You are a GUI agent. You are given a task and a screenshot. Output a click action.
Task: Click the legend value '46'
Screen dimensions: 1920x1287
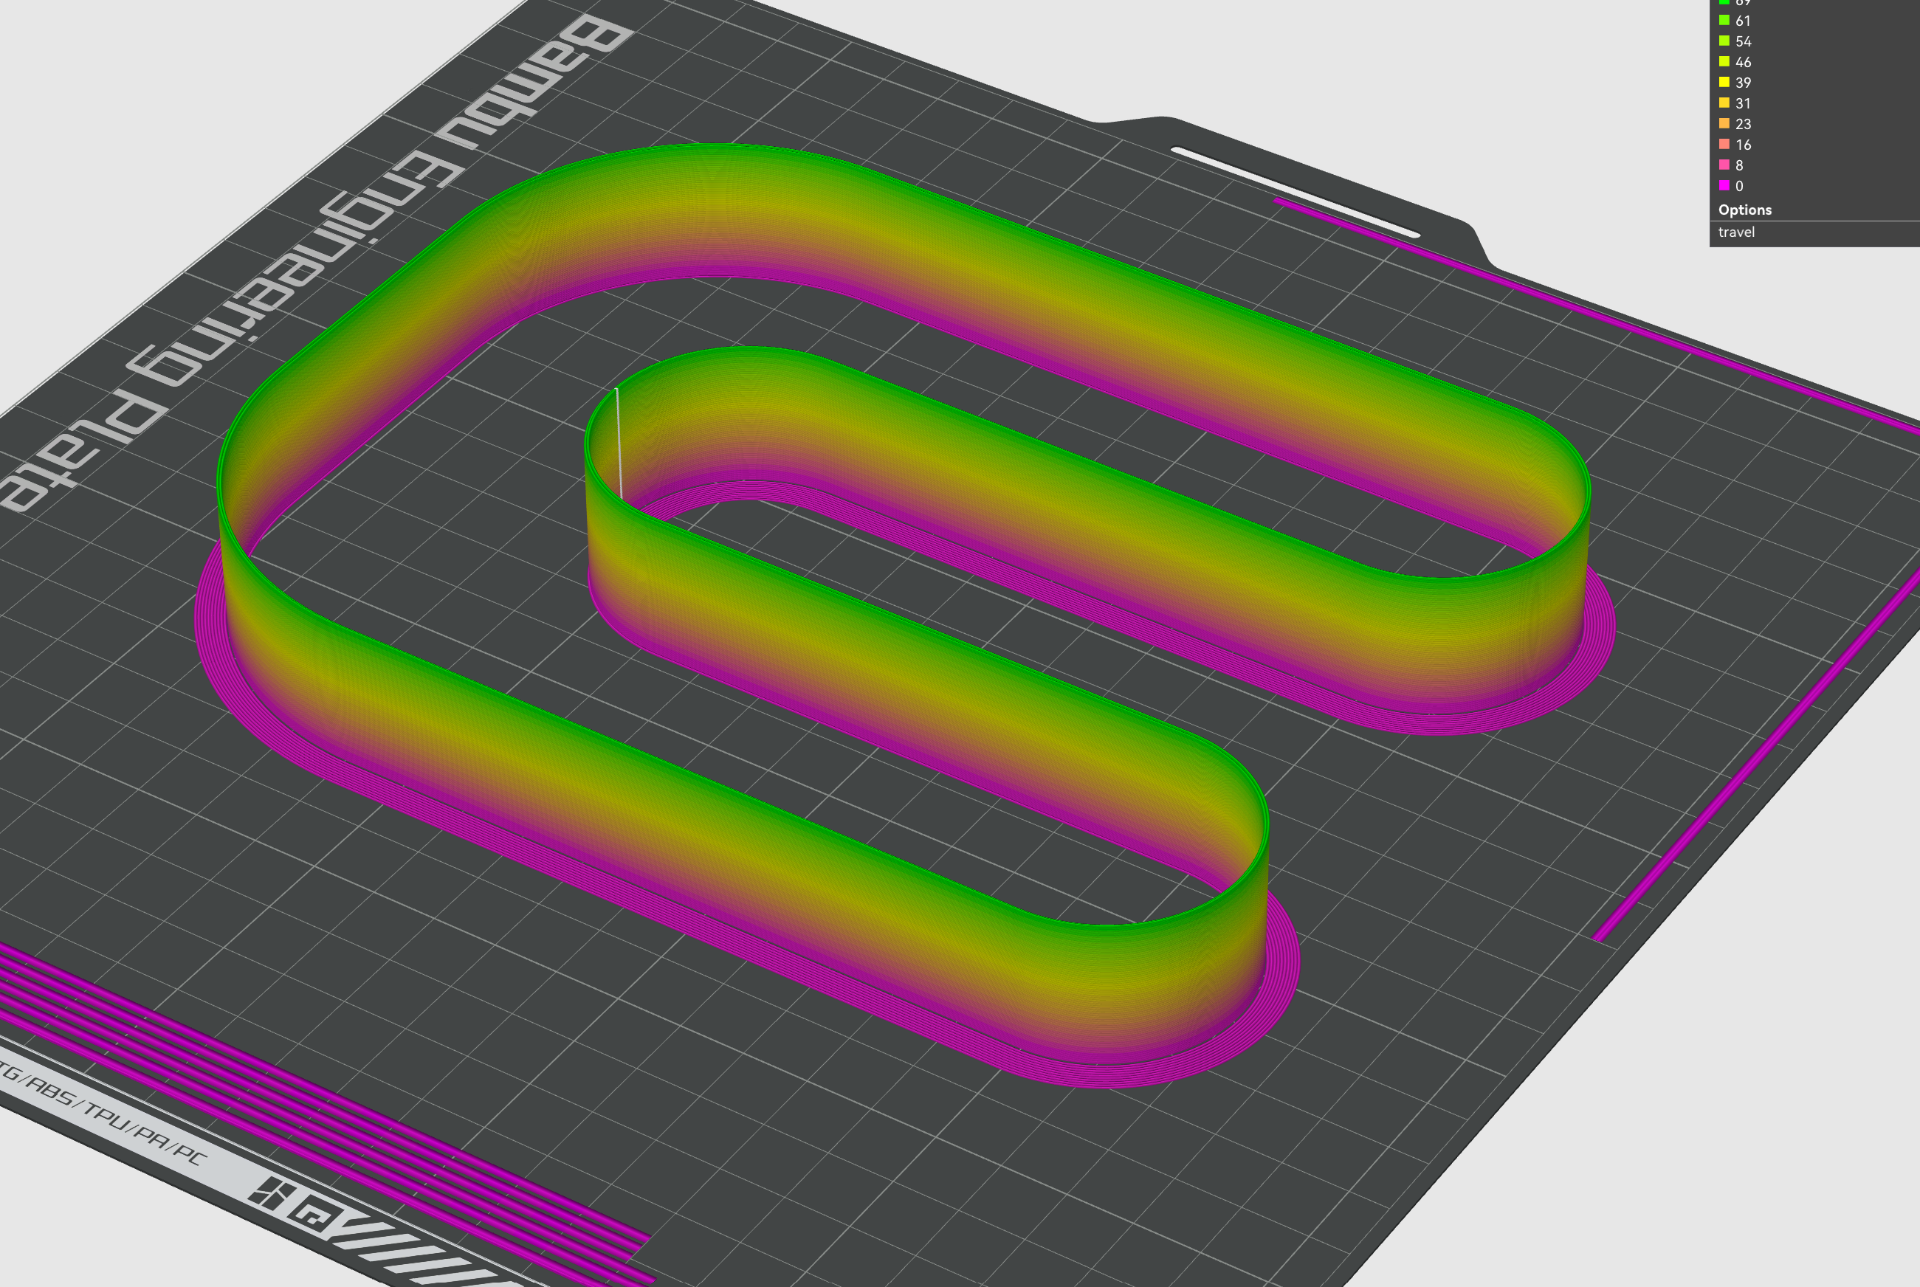click(1743, 62)
